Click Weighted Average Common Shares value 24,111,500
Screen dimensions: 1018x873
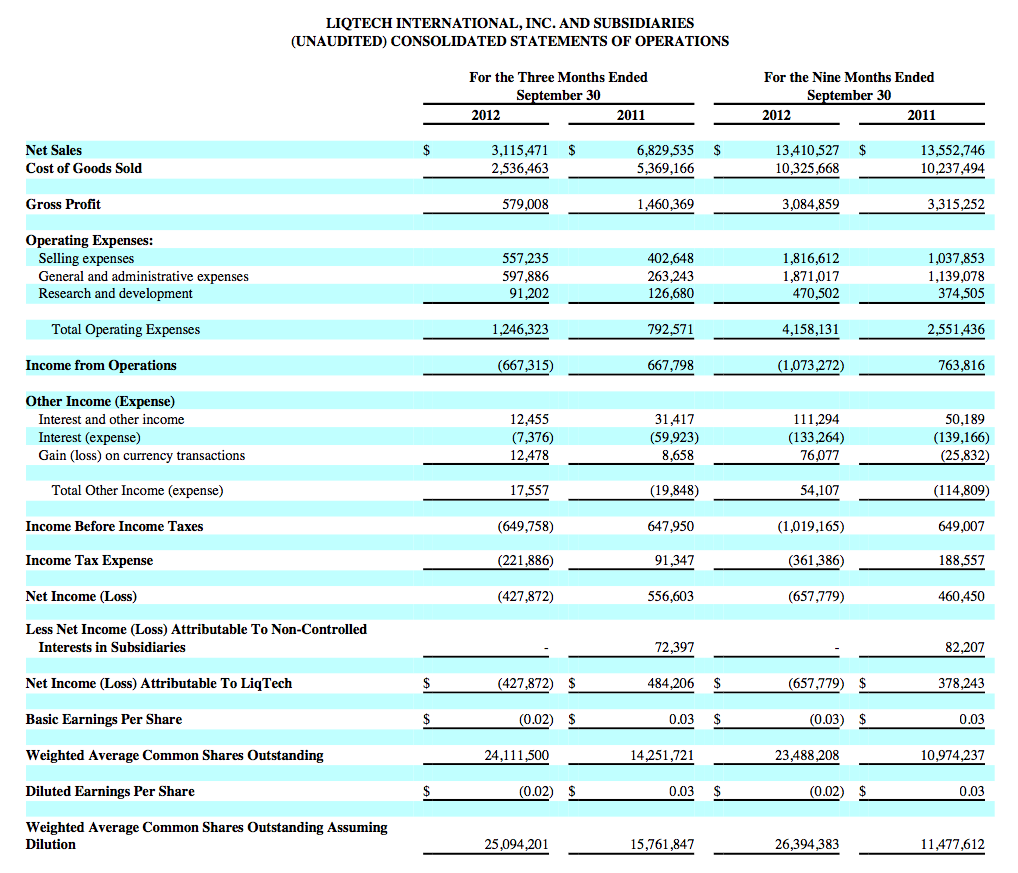(516, 756)
